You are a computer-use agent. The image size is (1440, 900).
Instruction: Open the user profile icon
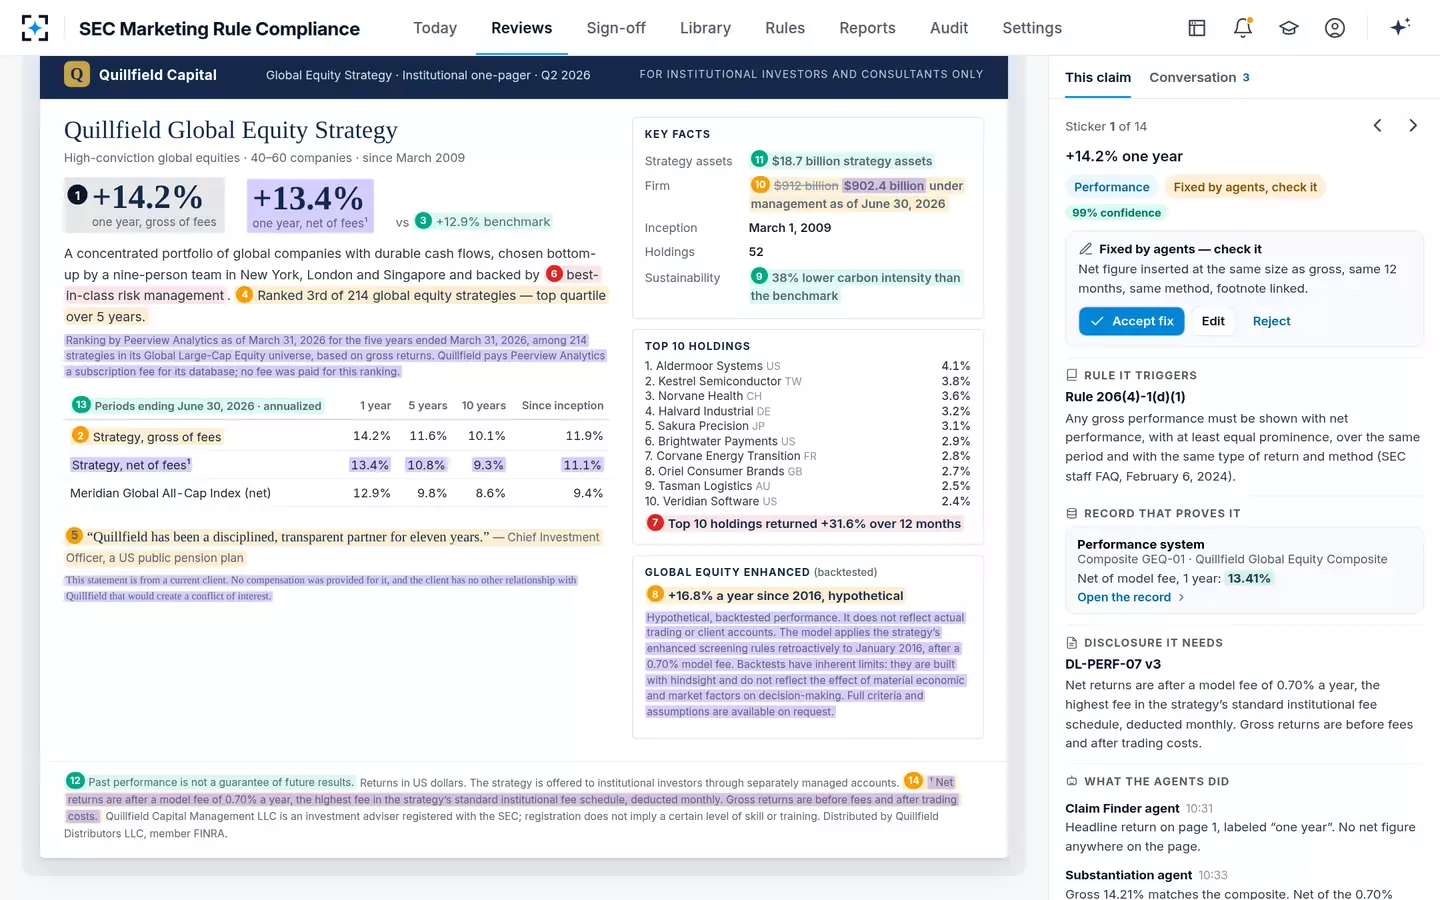[x=1335, y=28]
